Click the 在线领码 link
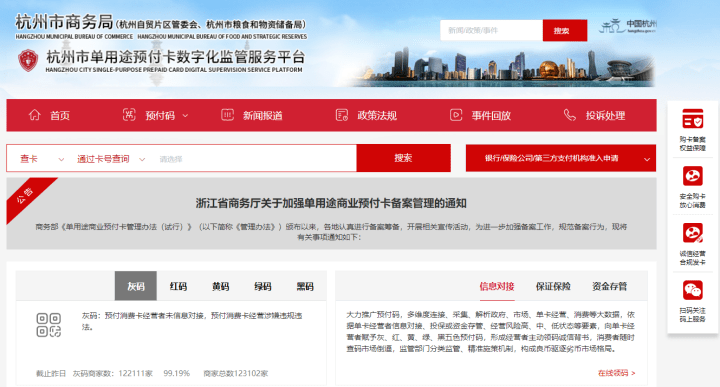This screenshot has height=387, width=720. pos(616,373)
